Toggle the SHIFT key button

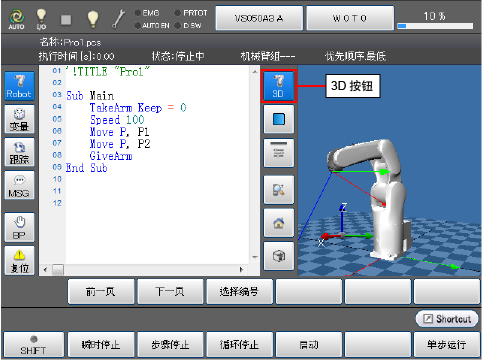33,345
